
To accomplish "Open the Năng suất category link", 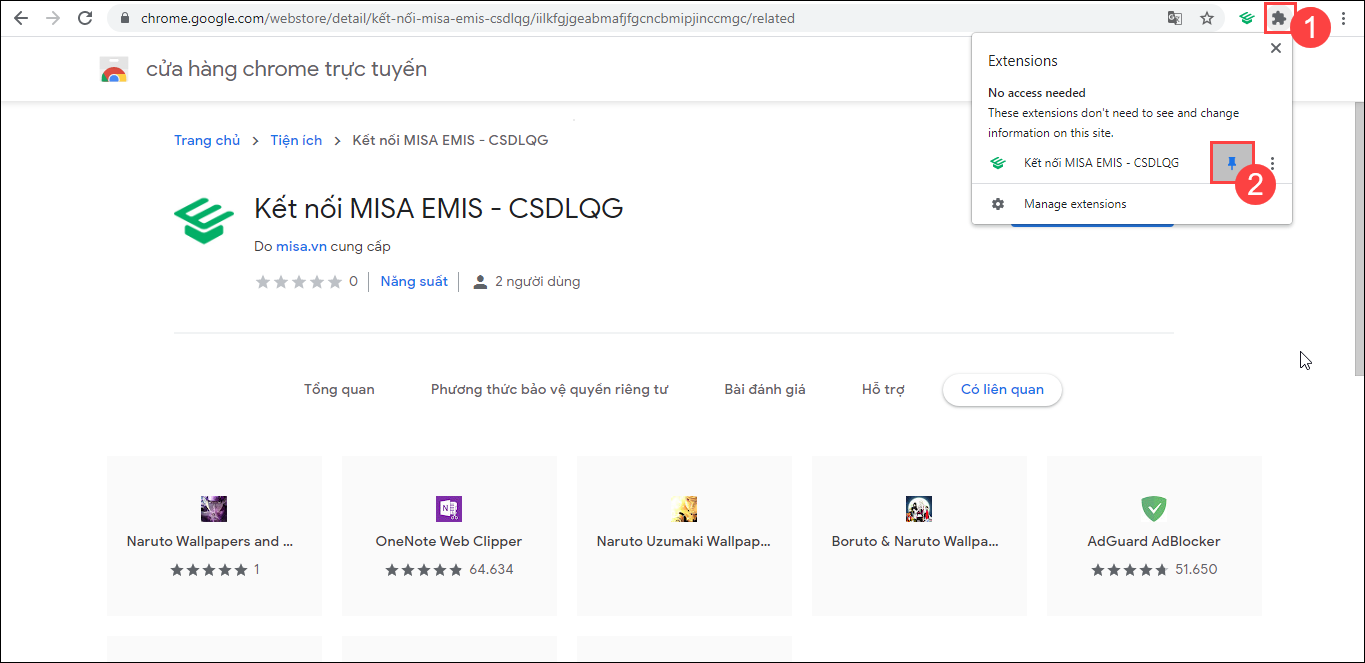I will tap(414, 281).
